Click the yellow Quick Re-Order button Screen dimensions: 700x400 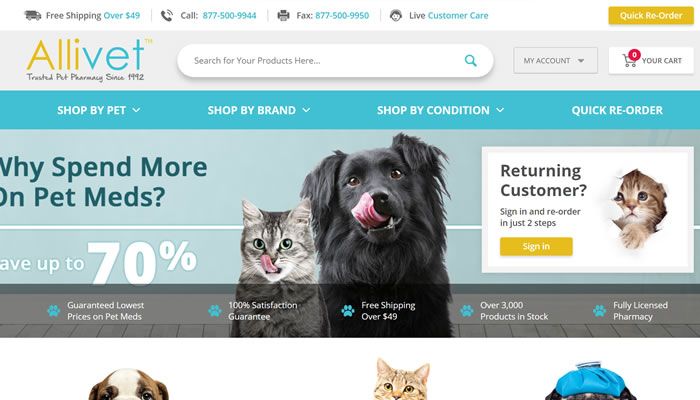coord(651,16)
